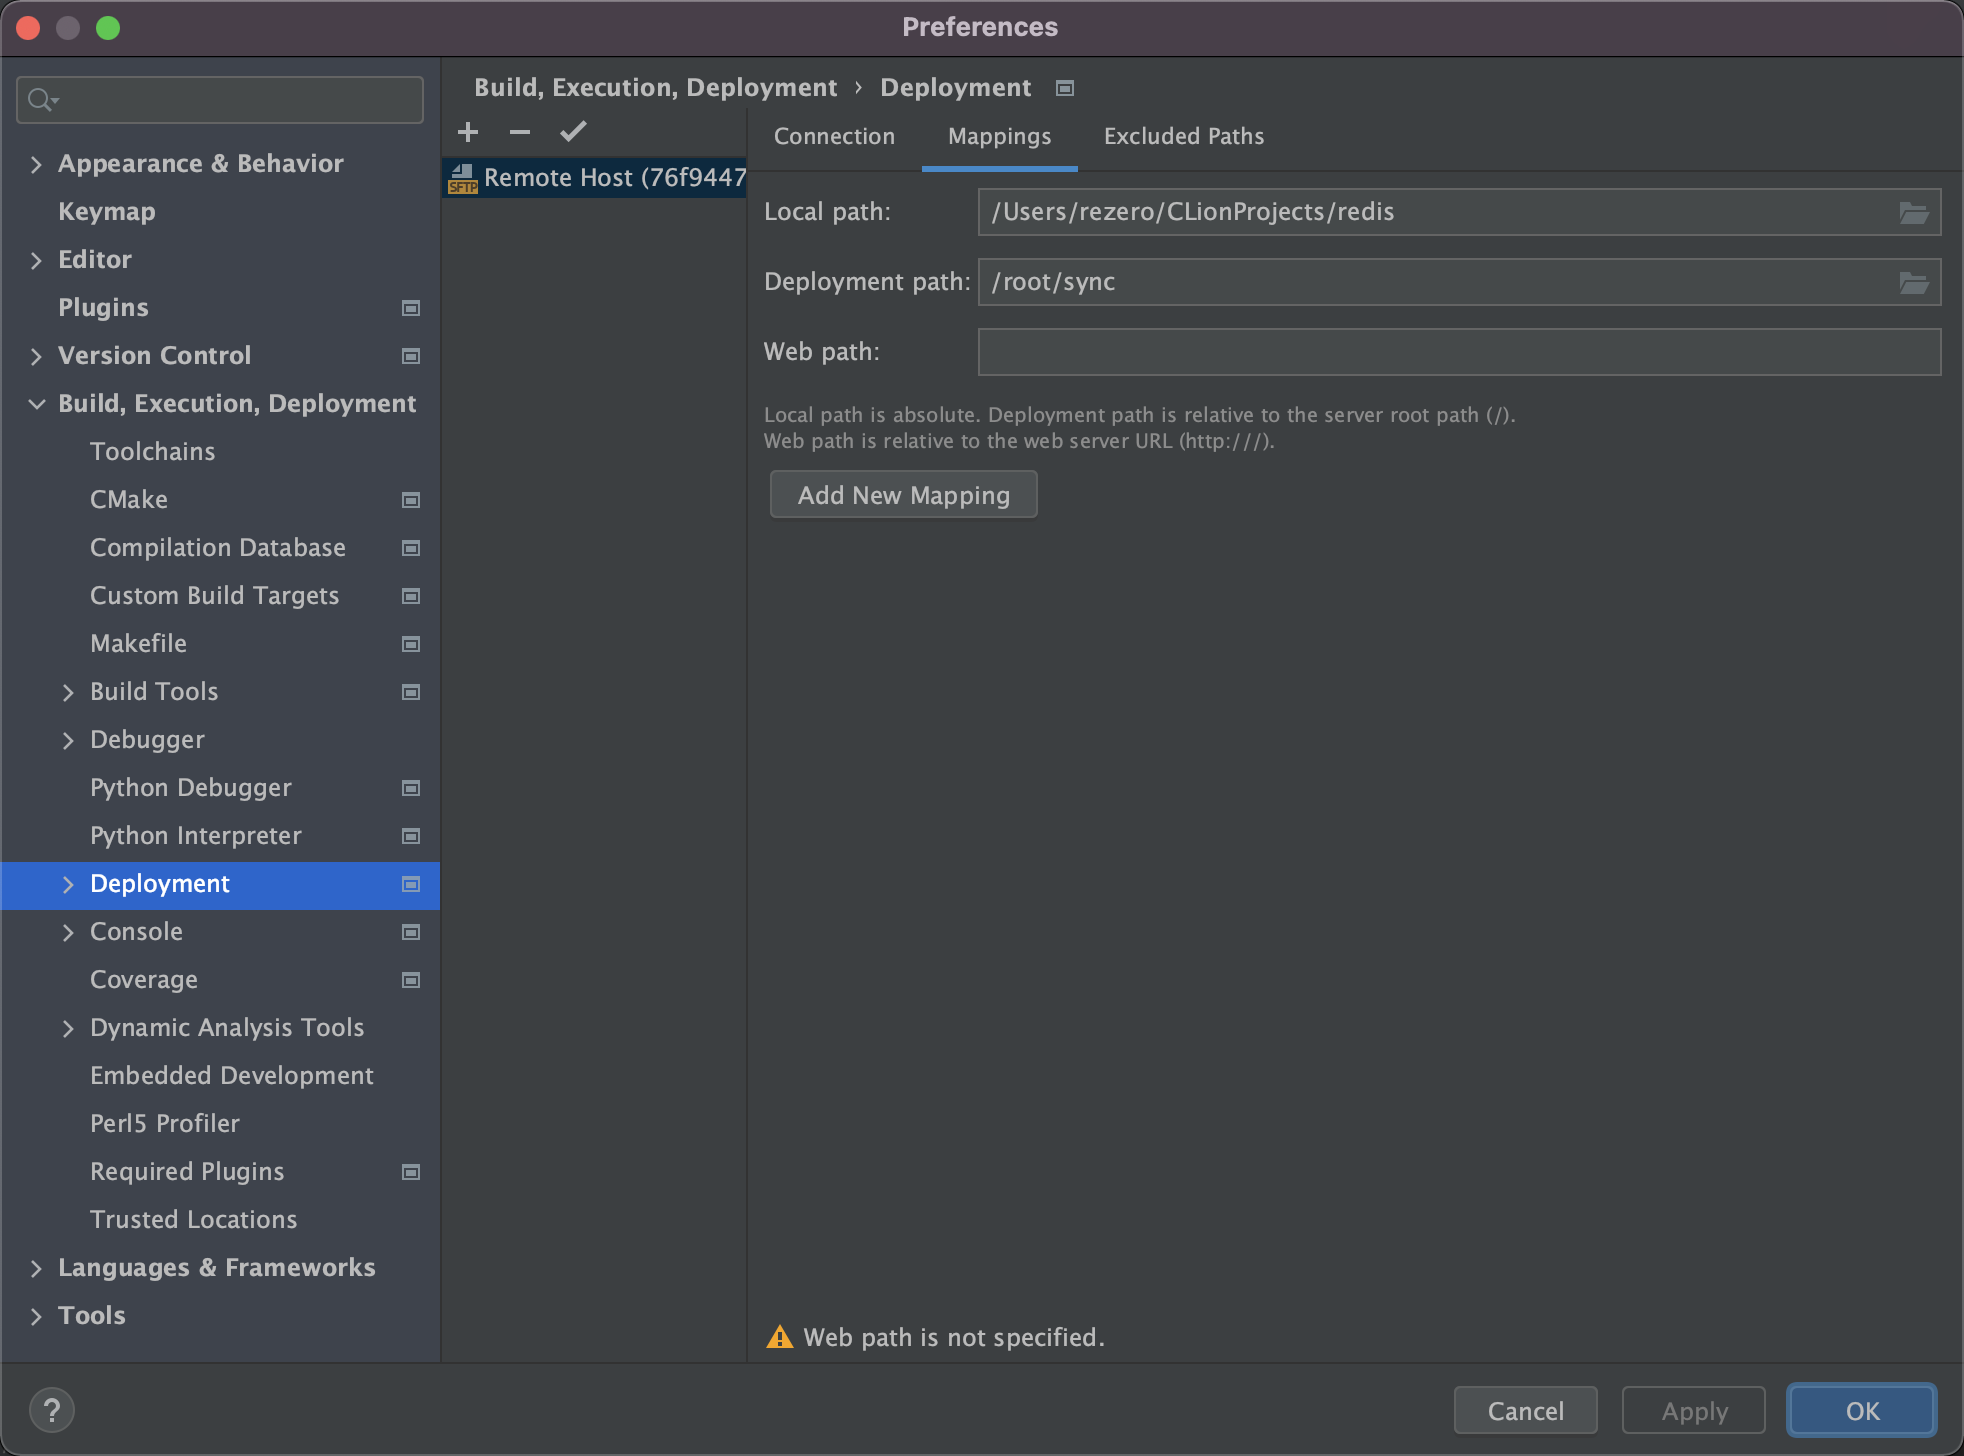Image resolution: width=1964 pixels, height=1456 pixels.
Task: Expand the Build Tools subtree
Action: (x=68, y=692)
